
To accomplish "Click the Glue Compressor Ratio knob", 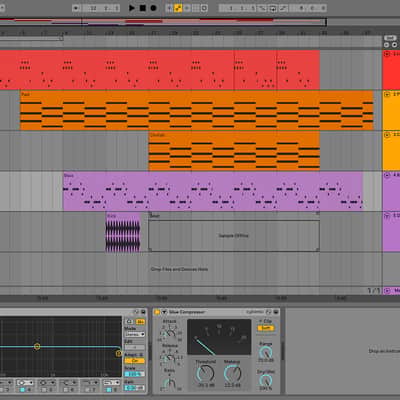I will [170, 382].
